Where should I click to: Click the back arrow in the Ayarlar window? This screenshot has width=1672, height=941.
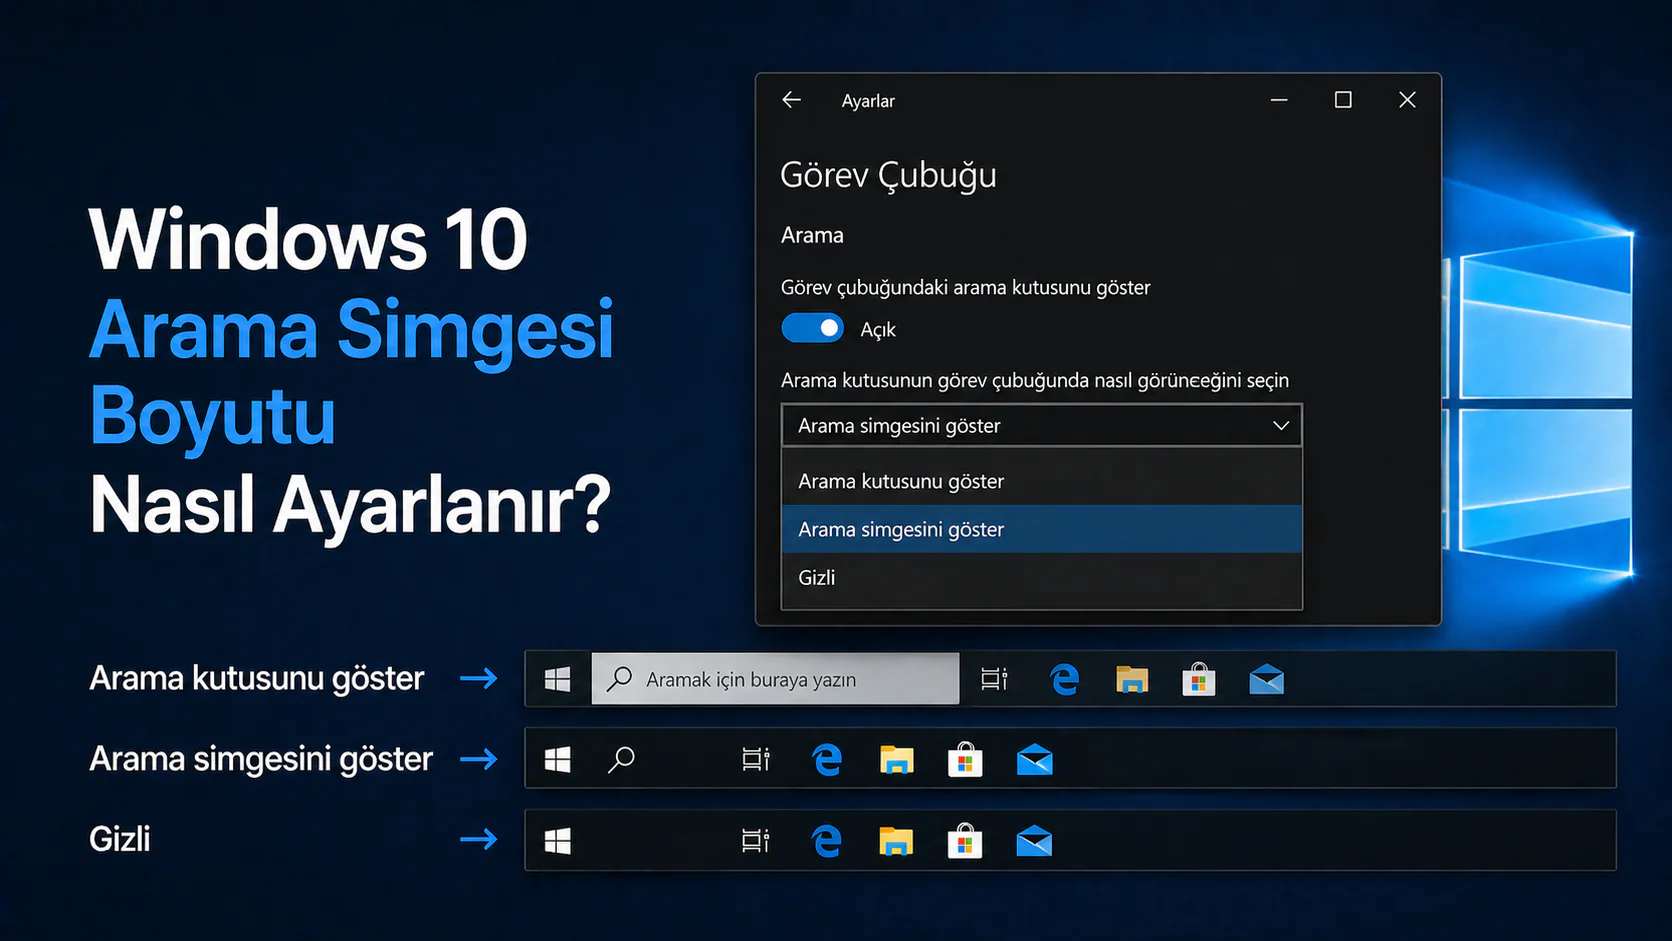pyautogui.click(x=791, y=100)
